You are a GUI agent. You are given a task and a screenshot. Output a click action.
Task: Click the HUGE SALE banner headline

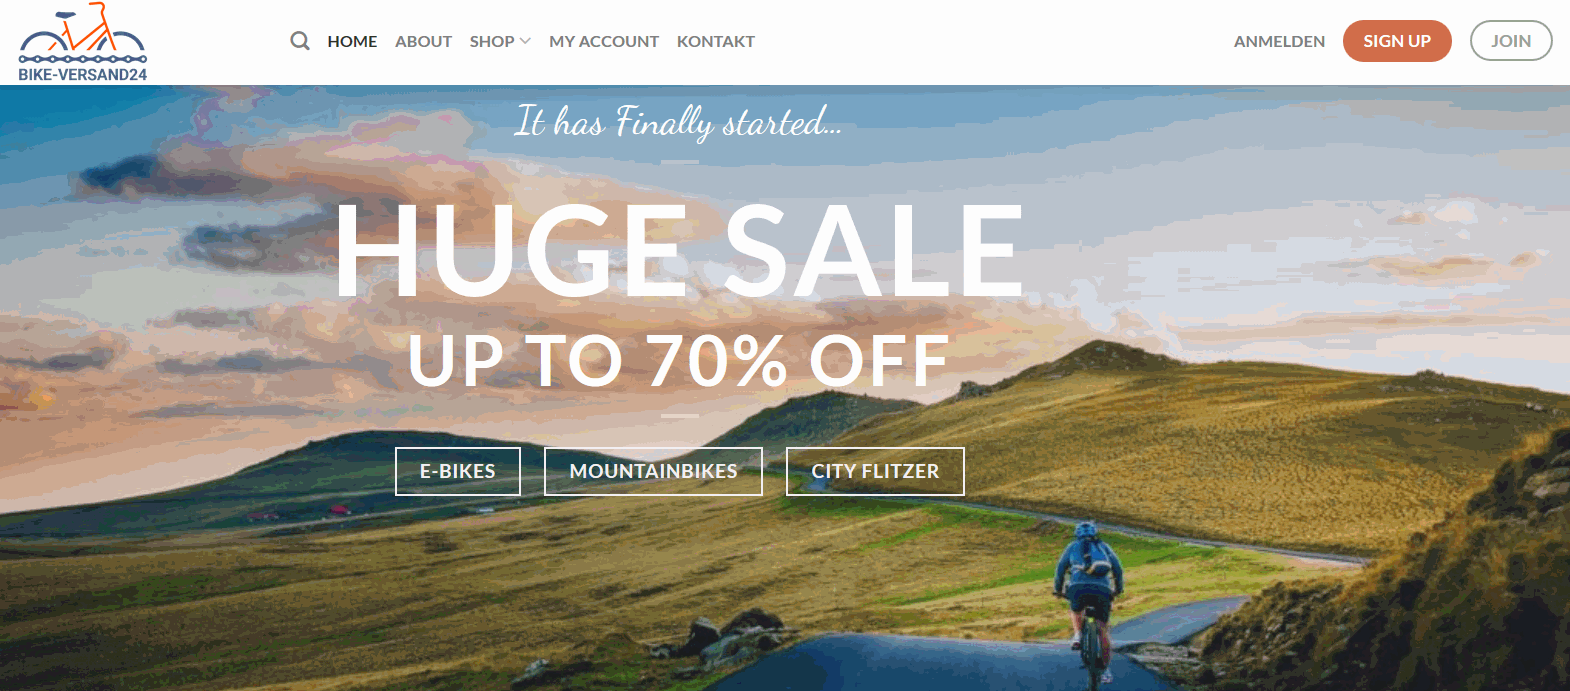click(680, 250)
